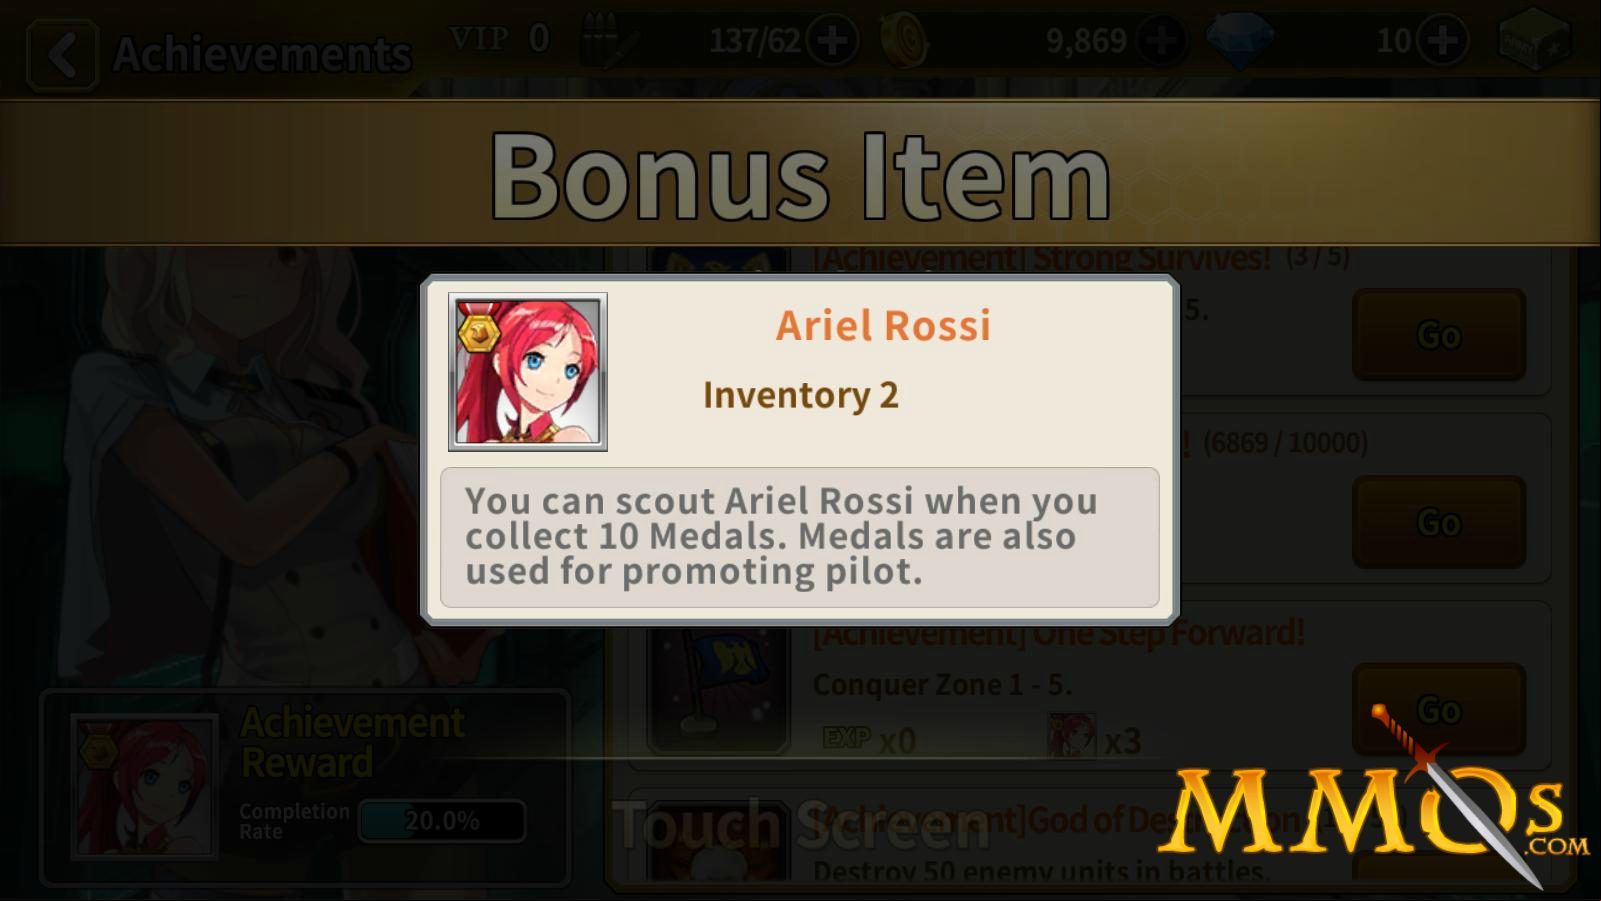Tap the medal description text box
This screenshot has width=1601, height=901.
click(x=800, y=537)
